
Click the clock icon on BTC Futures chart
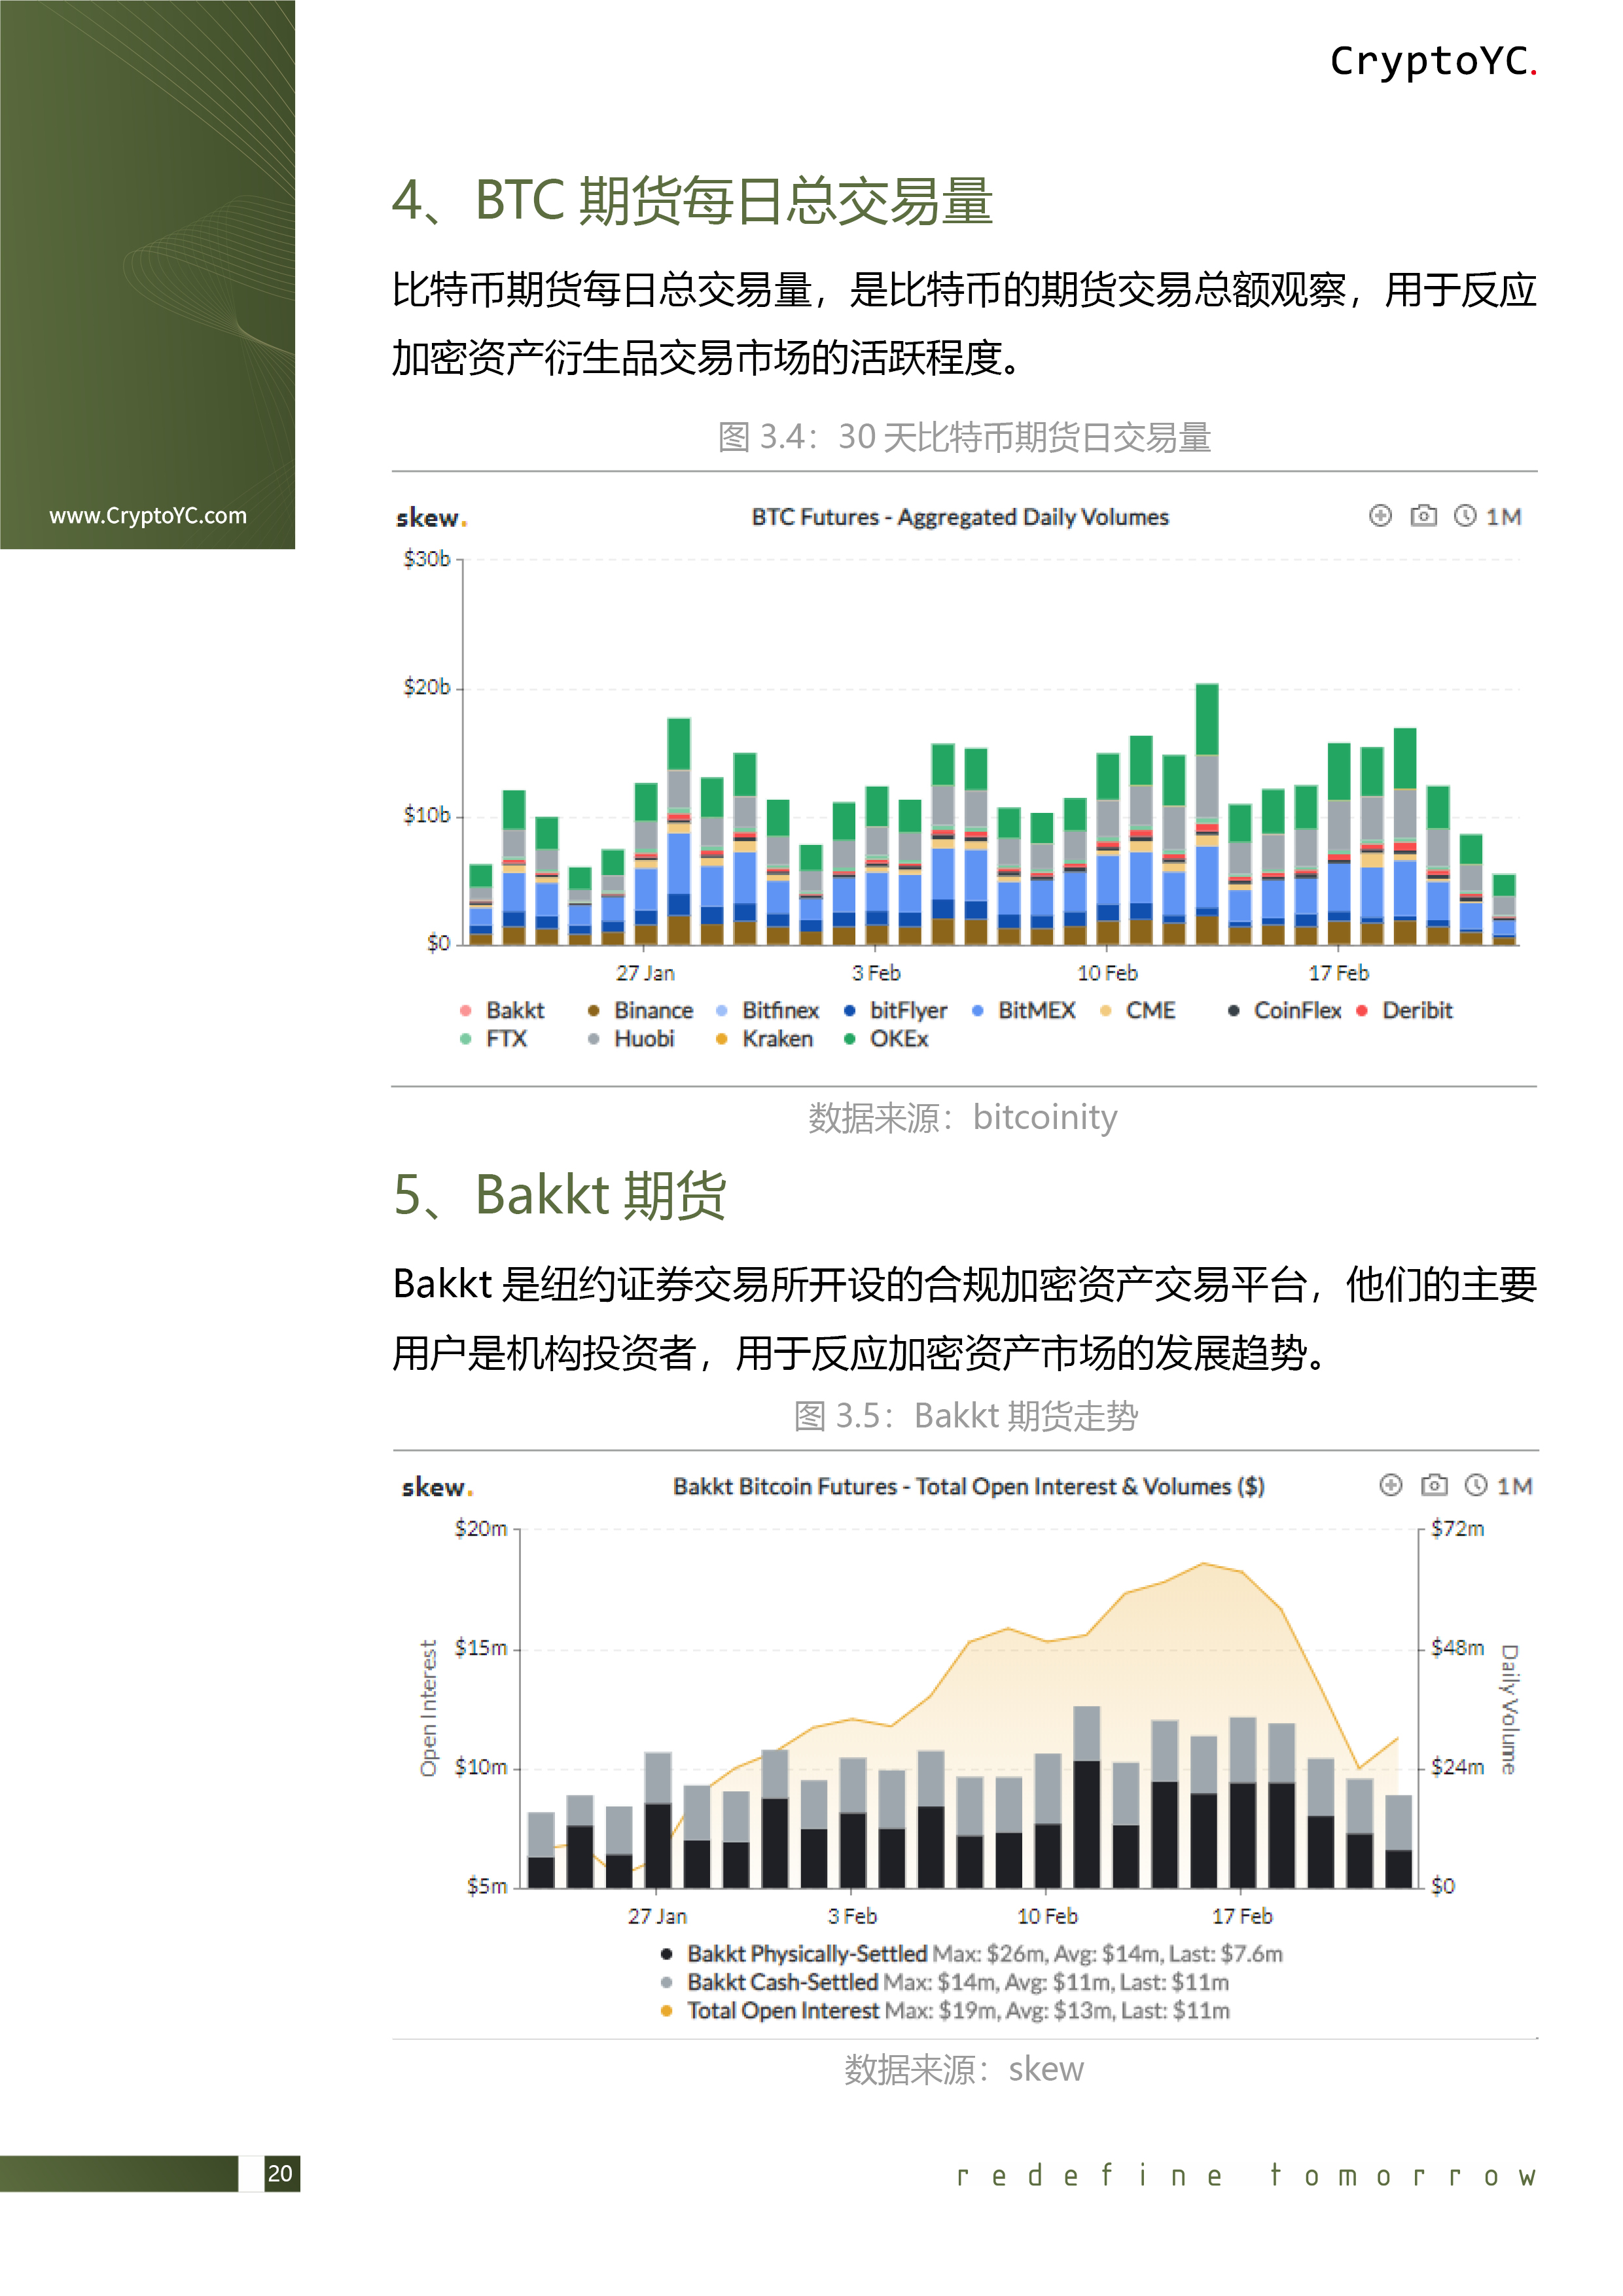click(1465, 516)
